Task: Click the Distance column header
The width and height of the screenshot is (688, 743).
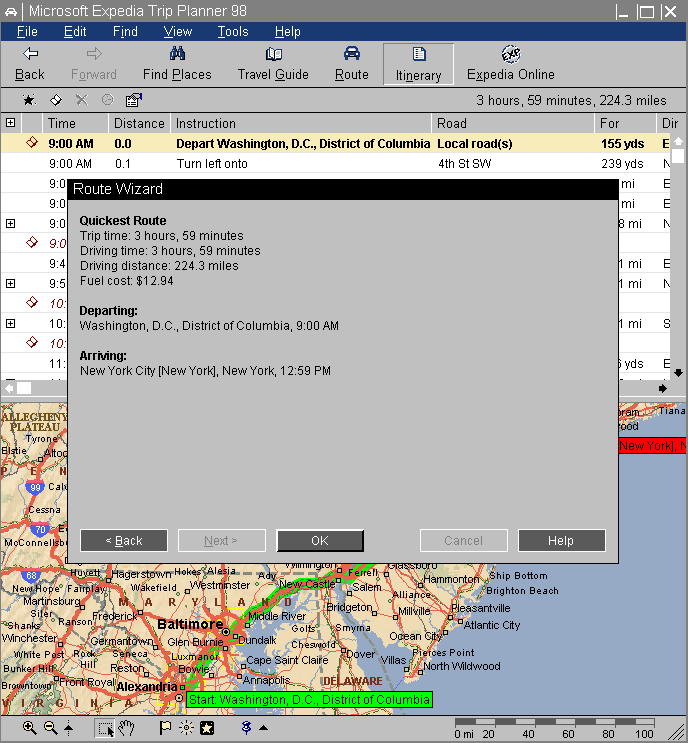Action: click(x=139, y=123)
